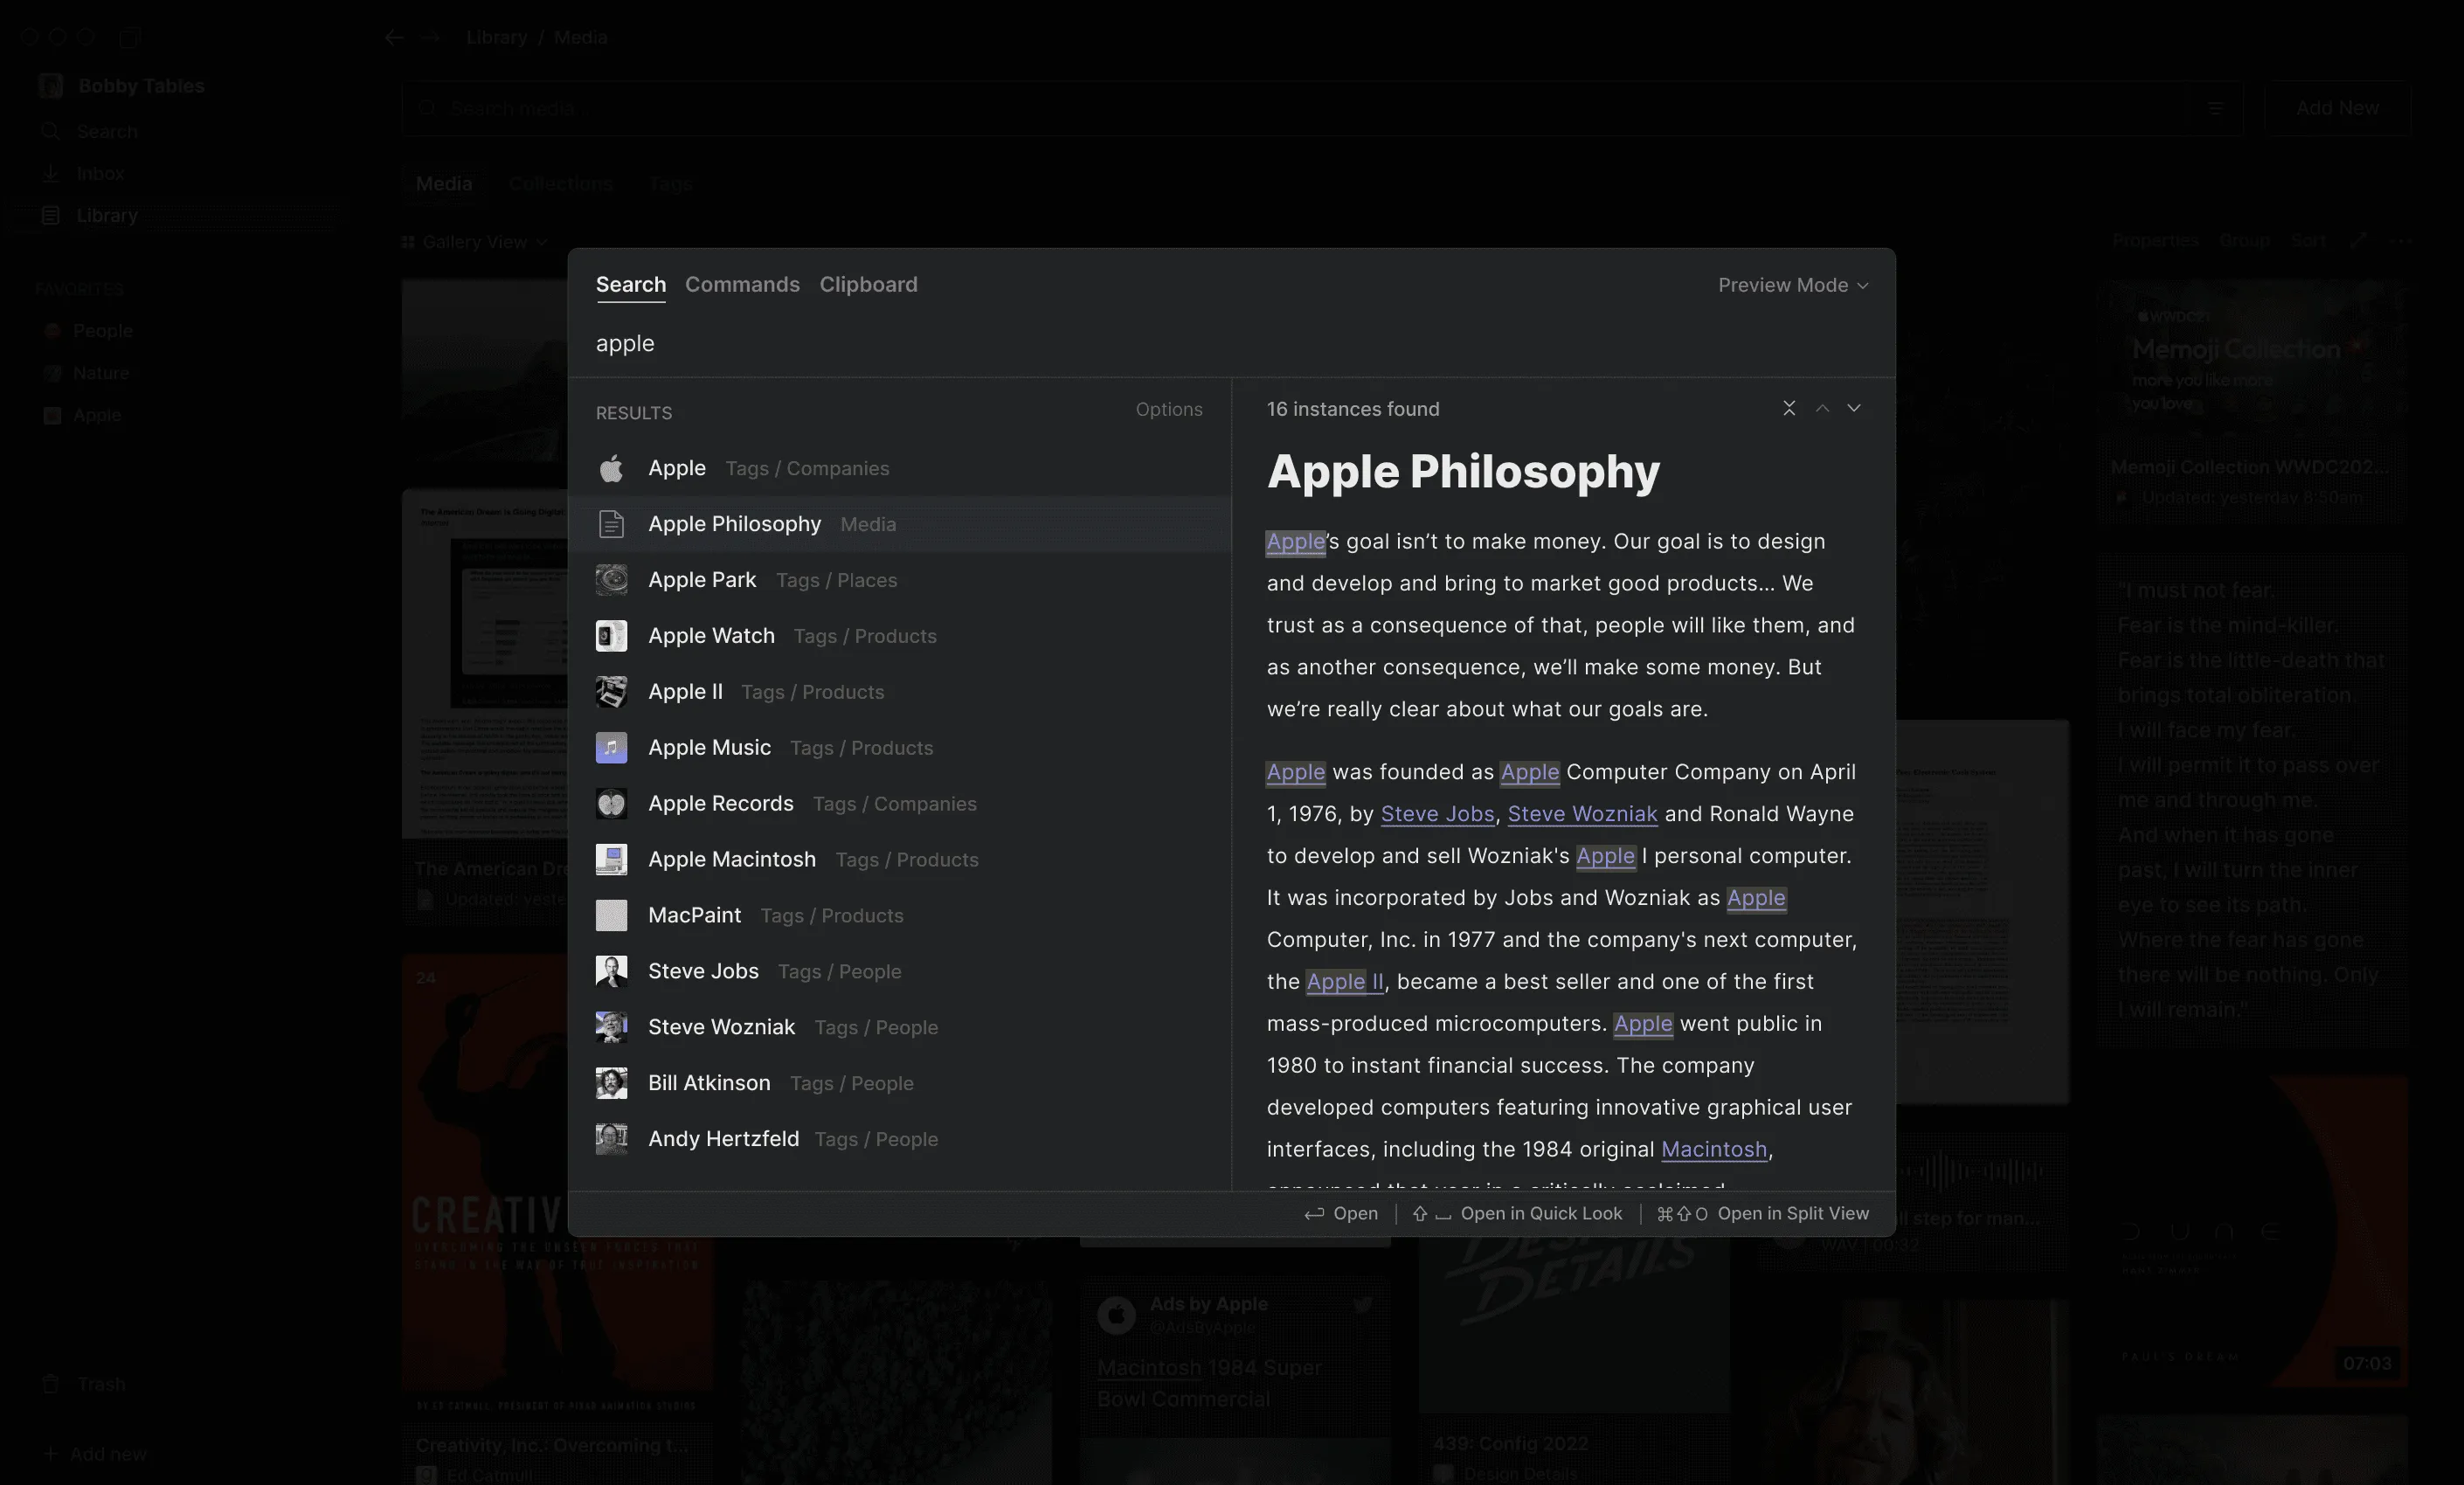Open the Preview Mode dropdown
Screen dimensions: 2464x1485
coord(1793,285)
